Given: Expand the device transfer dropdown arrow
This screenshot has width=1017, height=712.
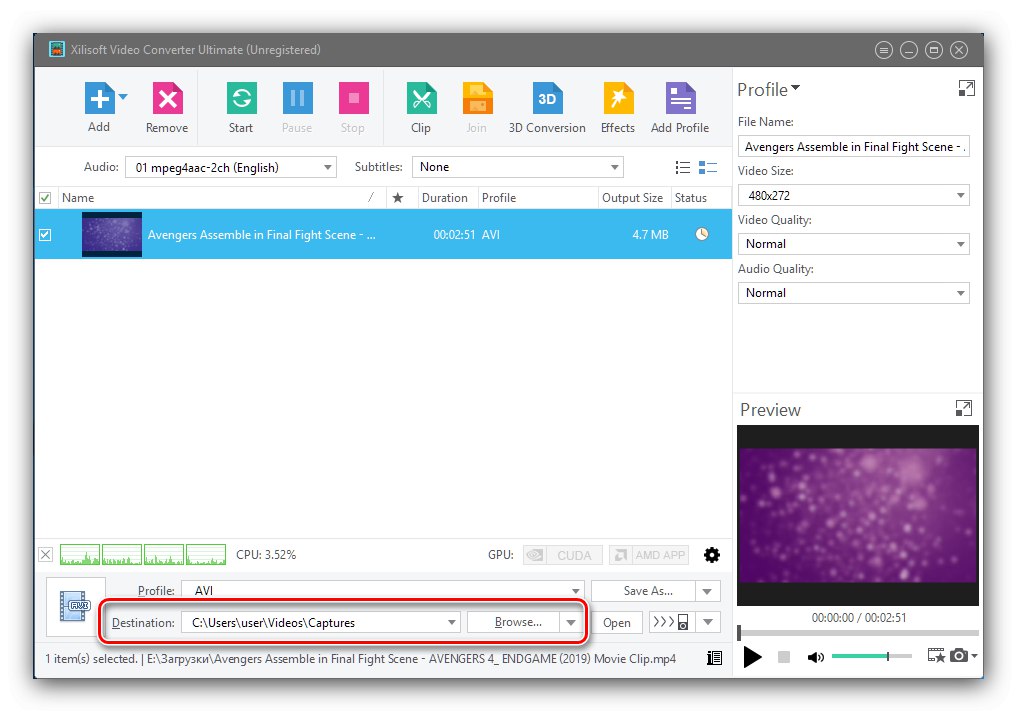Looking at the screenshot, I should pyautogui.click(x=708, y=623).
